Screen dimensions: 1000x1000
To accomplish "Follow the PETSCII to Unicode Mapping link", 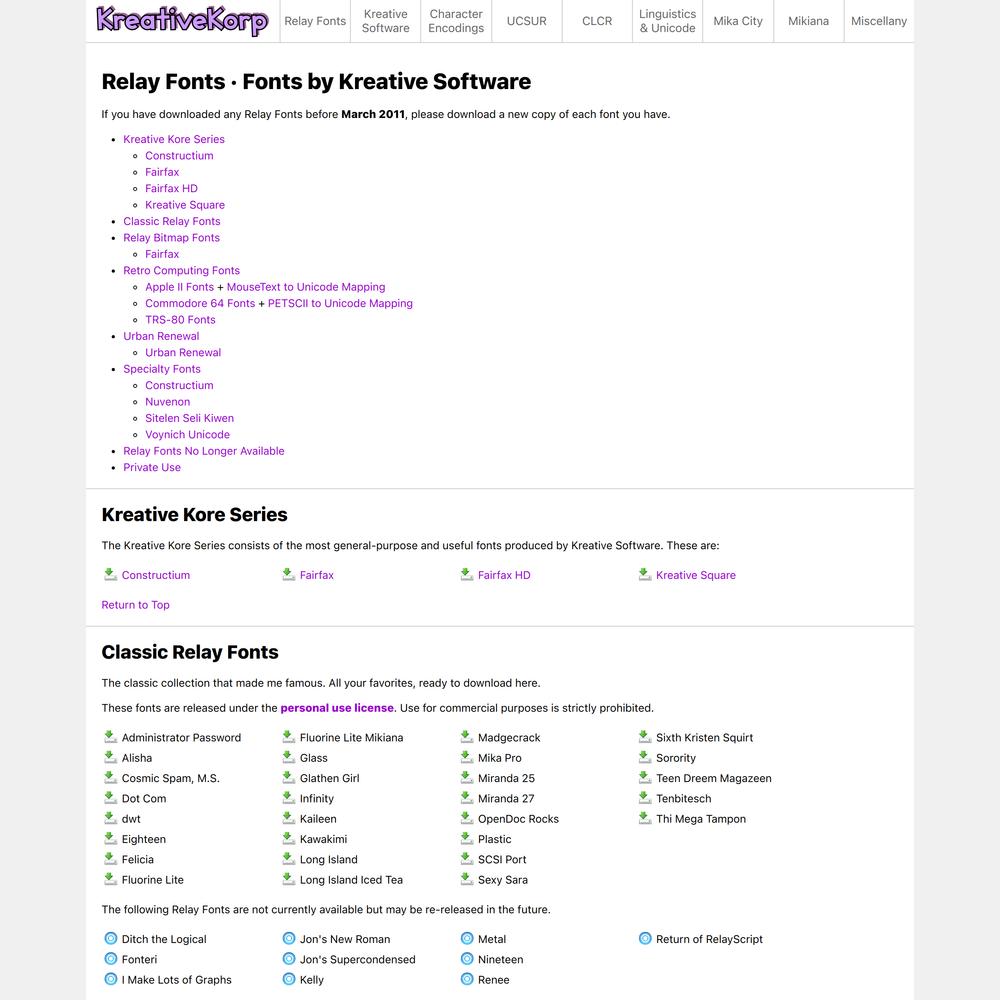I will click(x=340, y=304).
